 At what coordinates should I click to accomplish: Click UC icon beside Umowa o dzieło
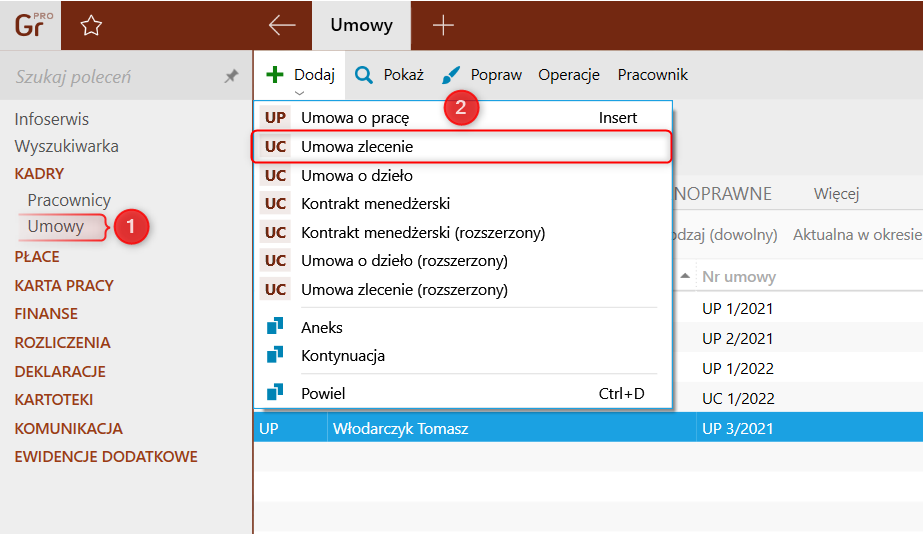pos(275,175)
